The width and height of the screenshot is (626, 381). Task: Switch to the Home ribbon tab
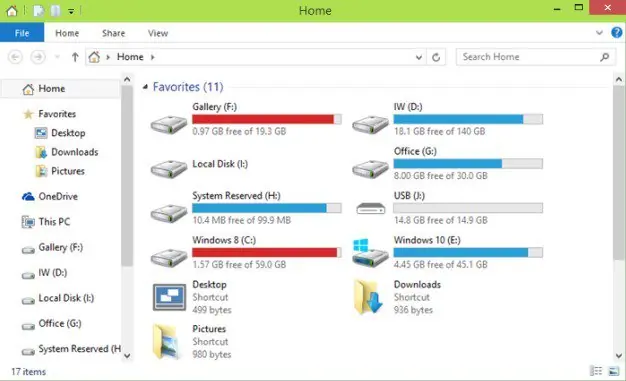(x=67, y=33)
